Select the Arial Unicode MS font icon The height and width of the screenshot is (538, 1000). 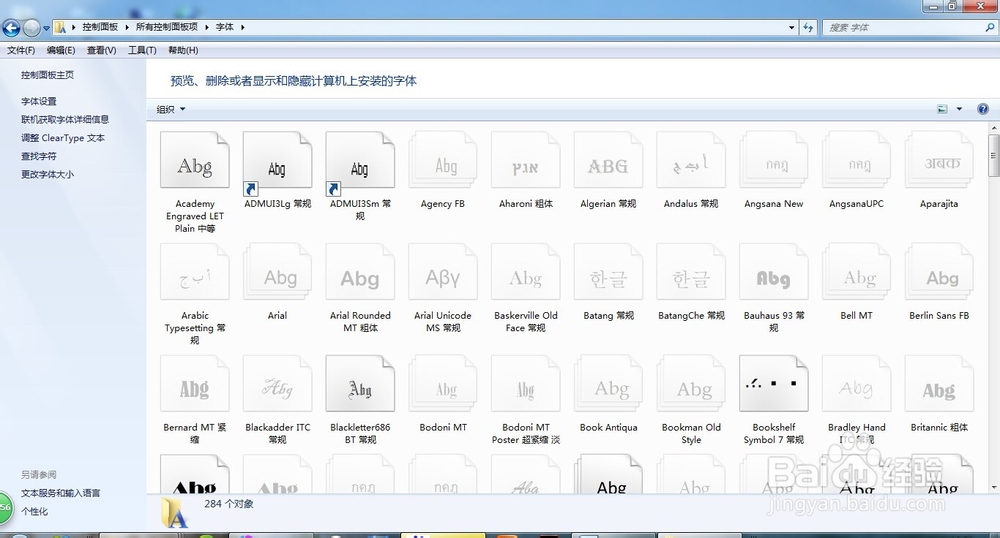tap(443, 272)
